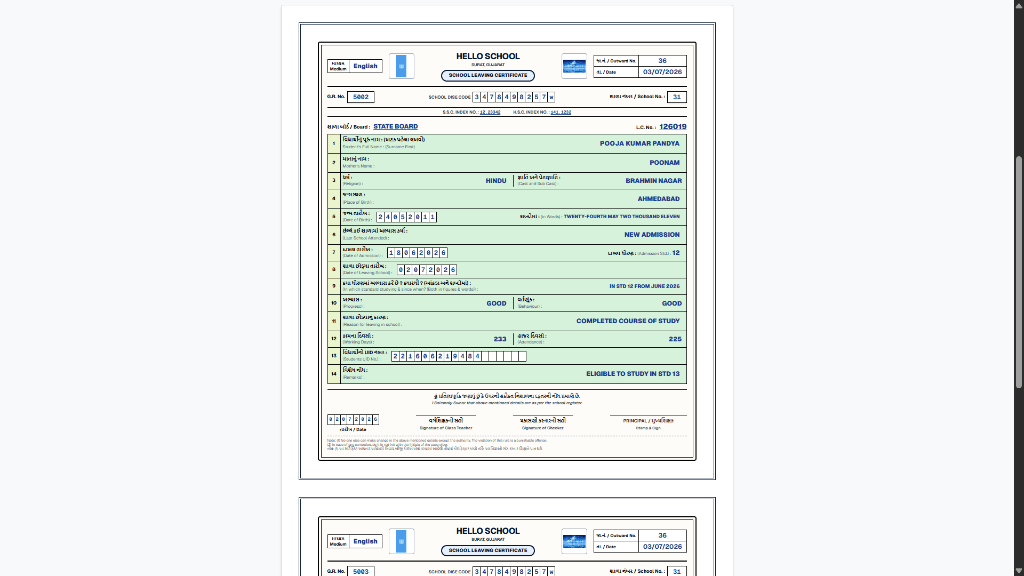Click the HELLO SCHOOL heading on certificate 5002
This screenshot has width=1024, height=576.
(x=488, y=56)
